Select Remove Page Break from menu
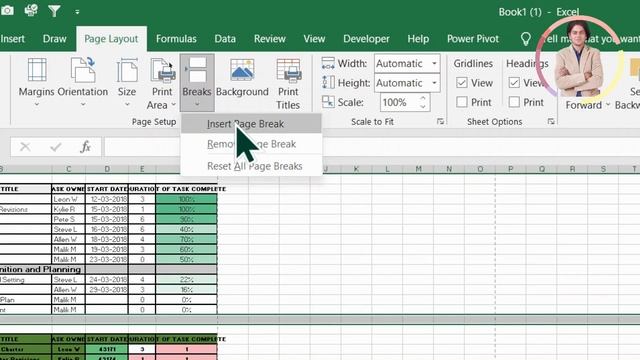This screenshot has width=640, height=360. [251, 144]
